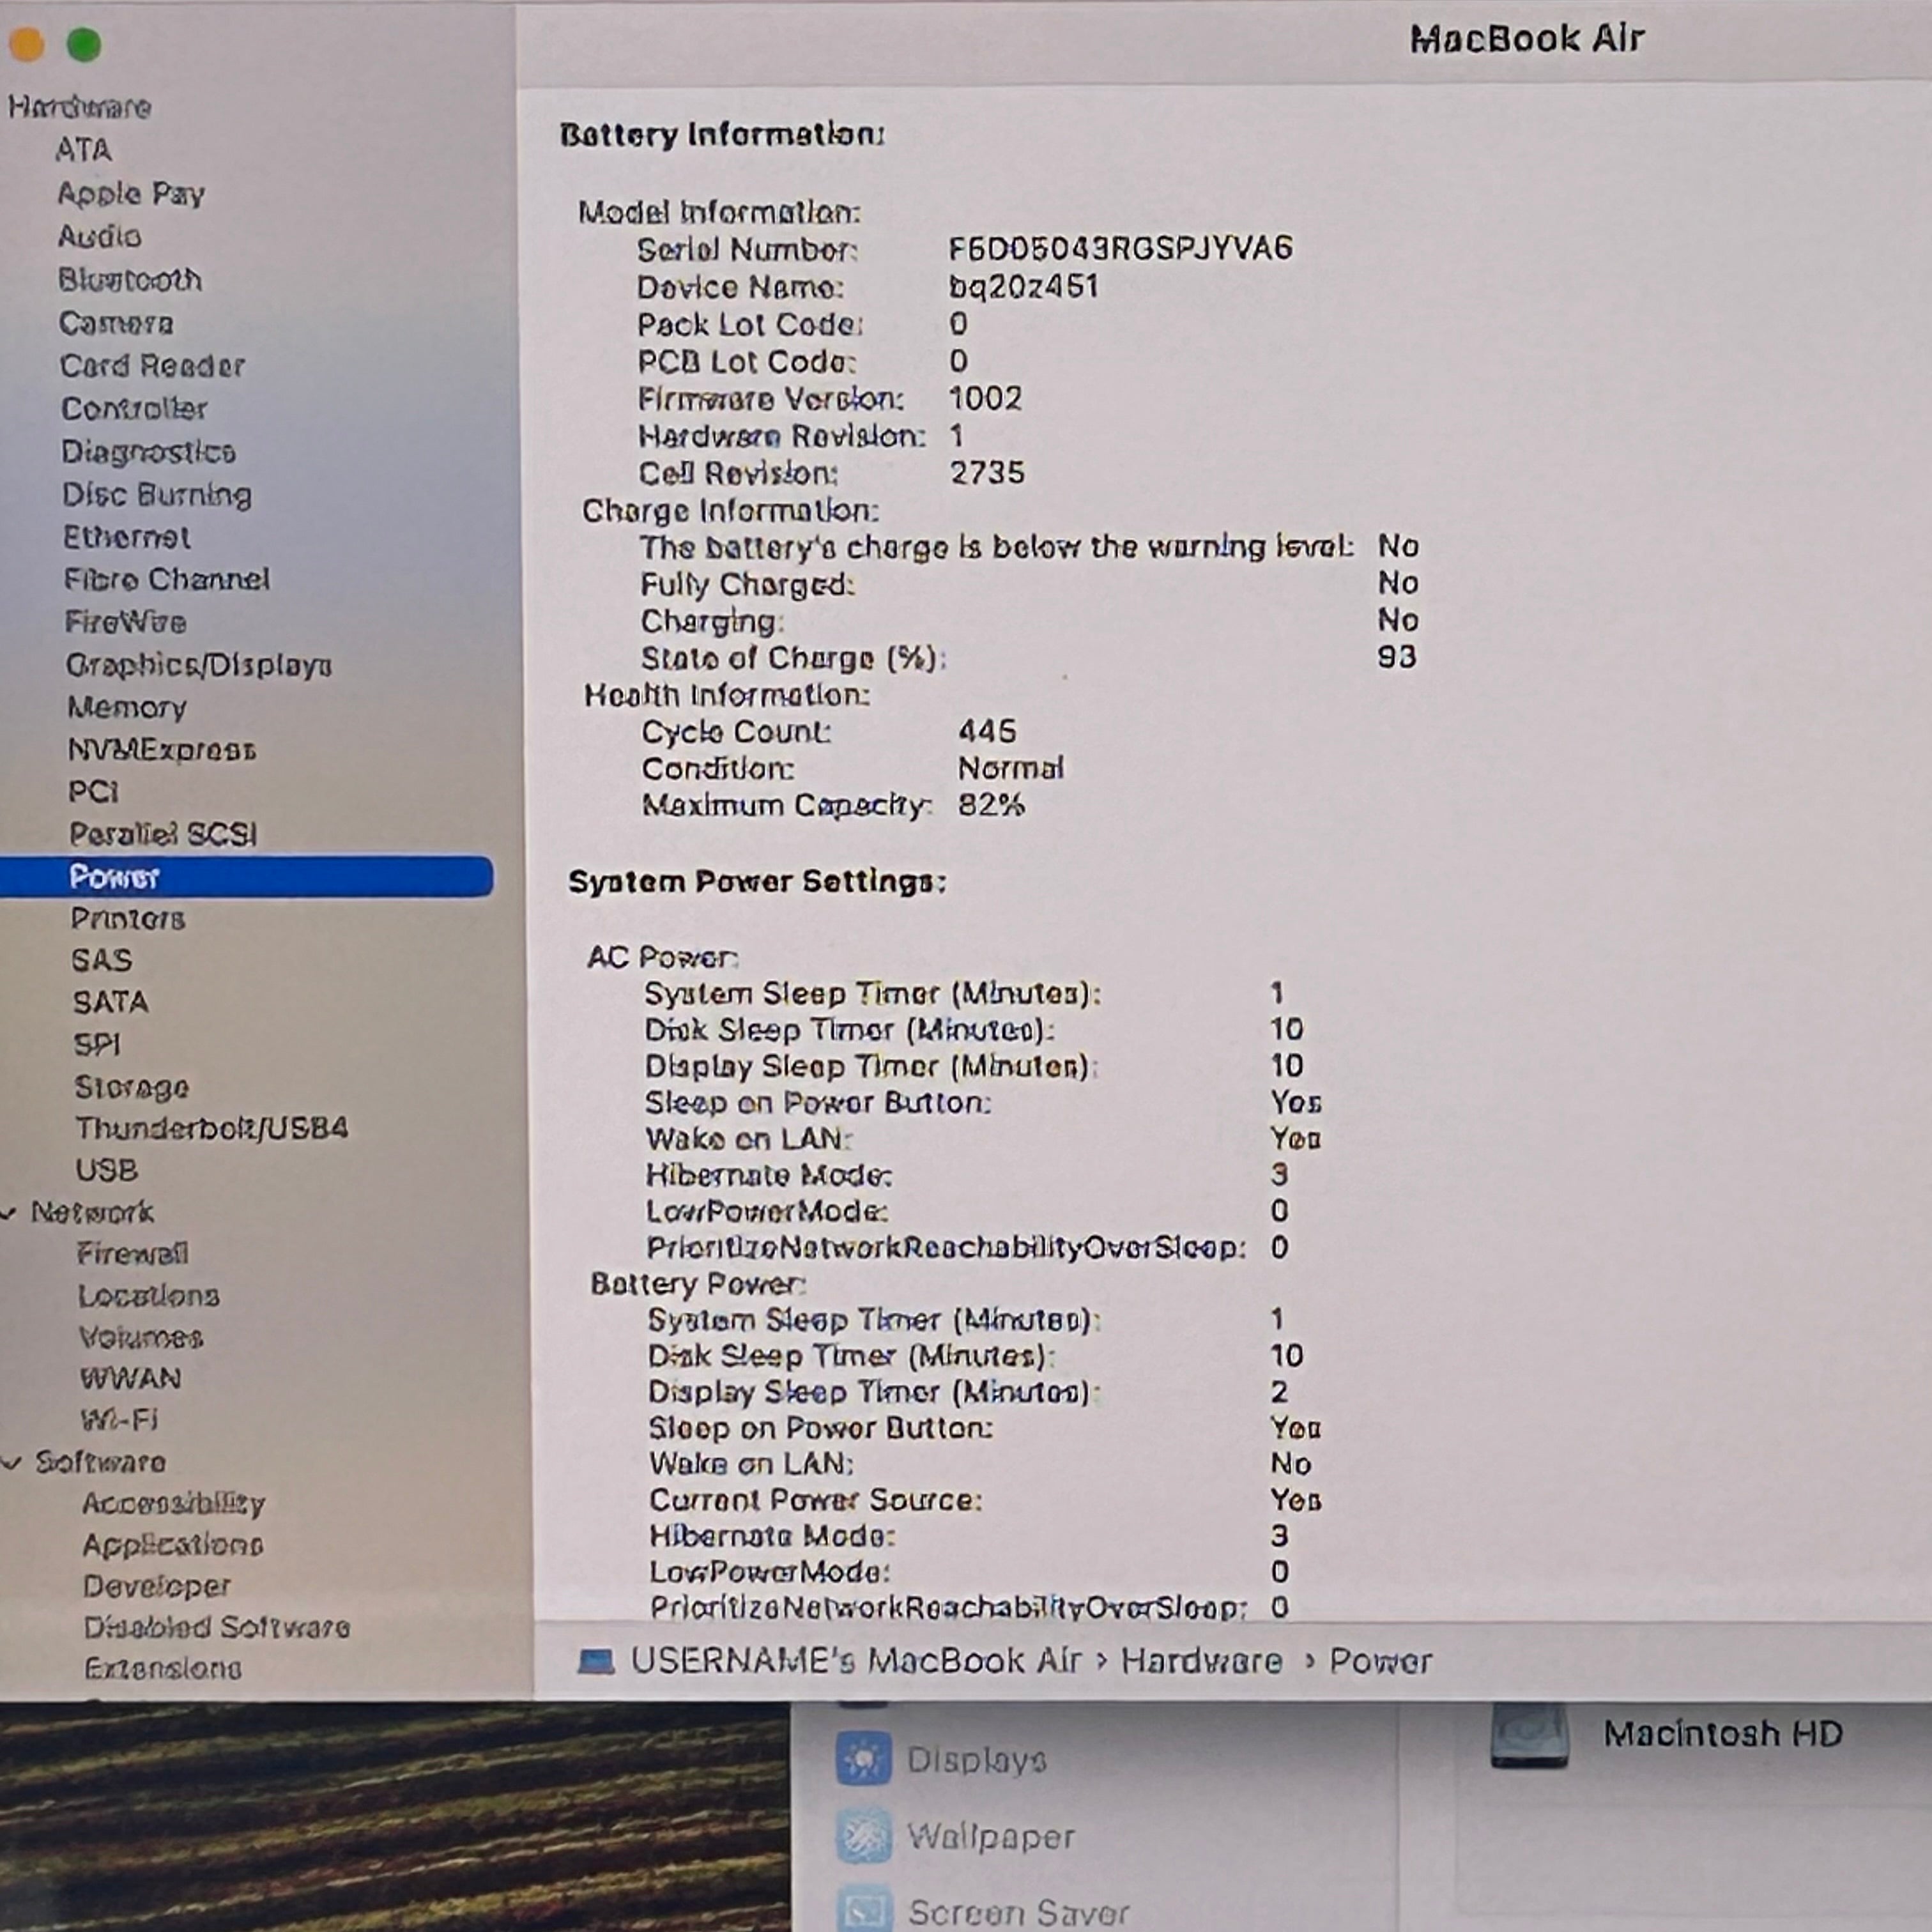This screenshot has height=1932, width=1932.
Task: Click the yellow minimize window button
Action: pyautogui.click(x=26, y=44)
